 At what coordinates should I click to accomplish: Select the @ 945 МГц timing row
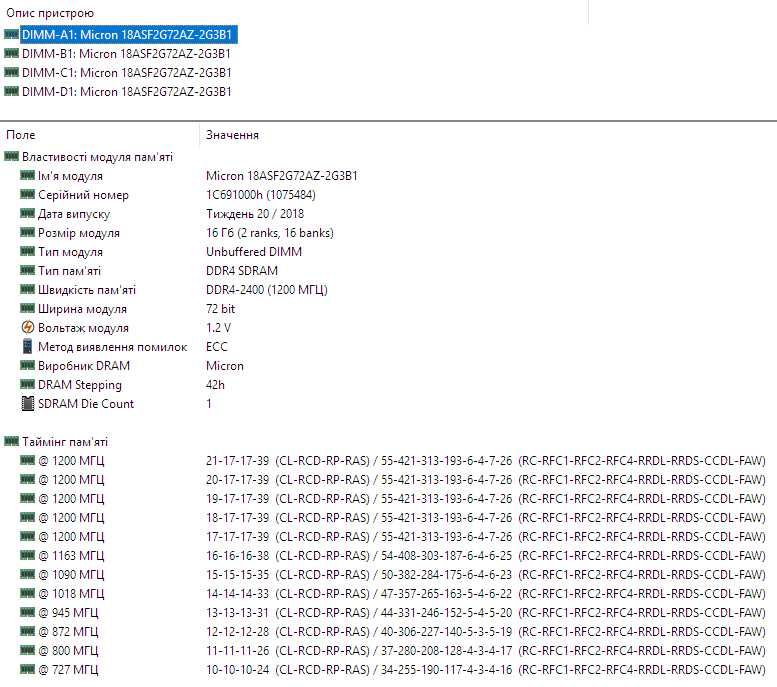[392, 613]
